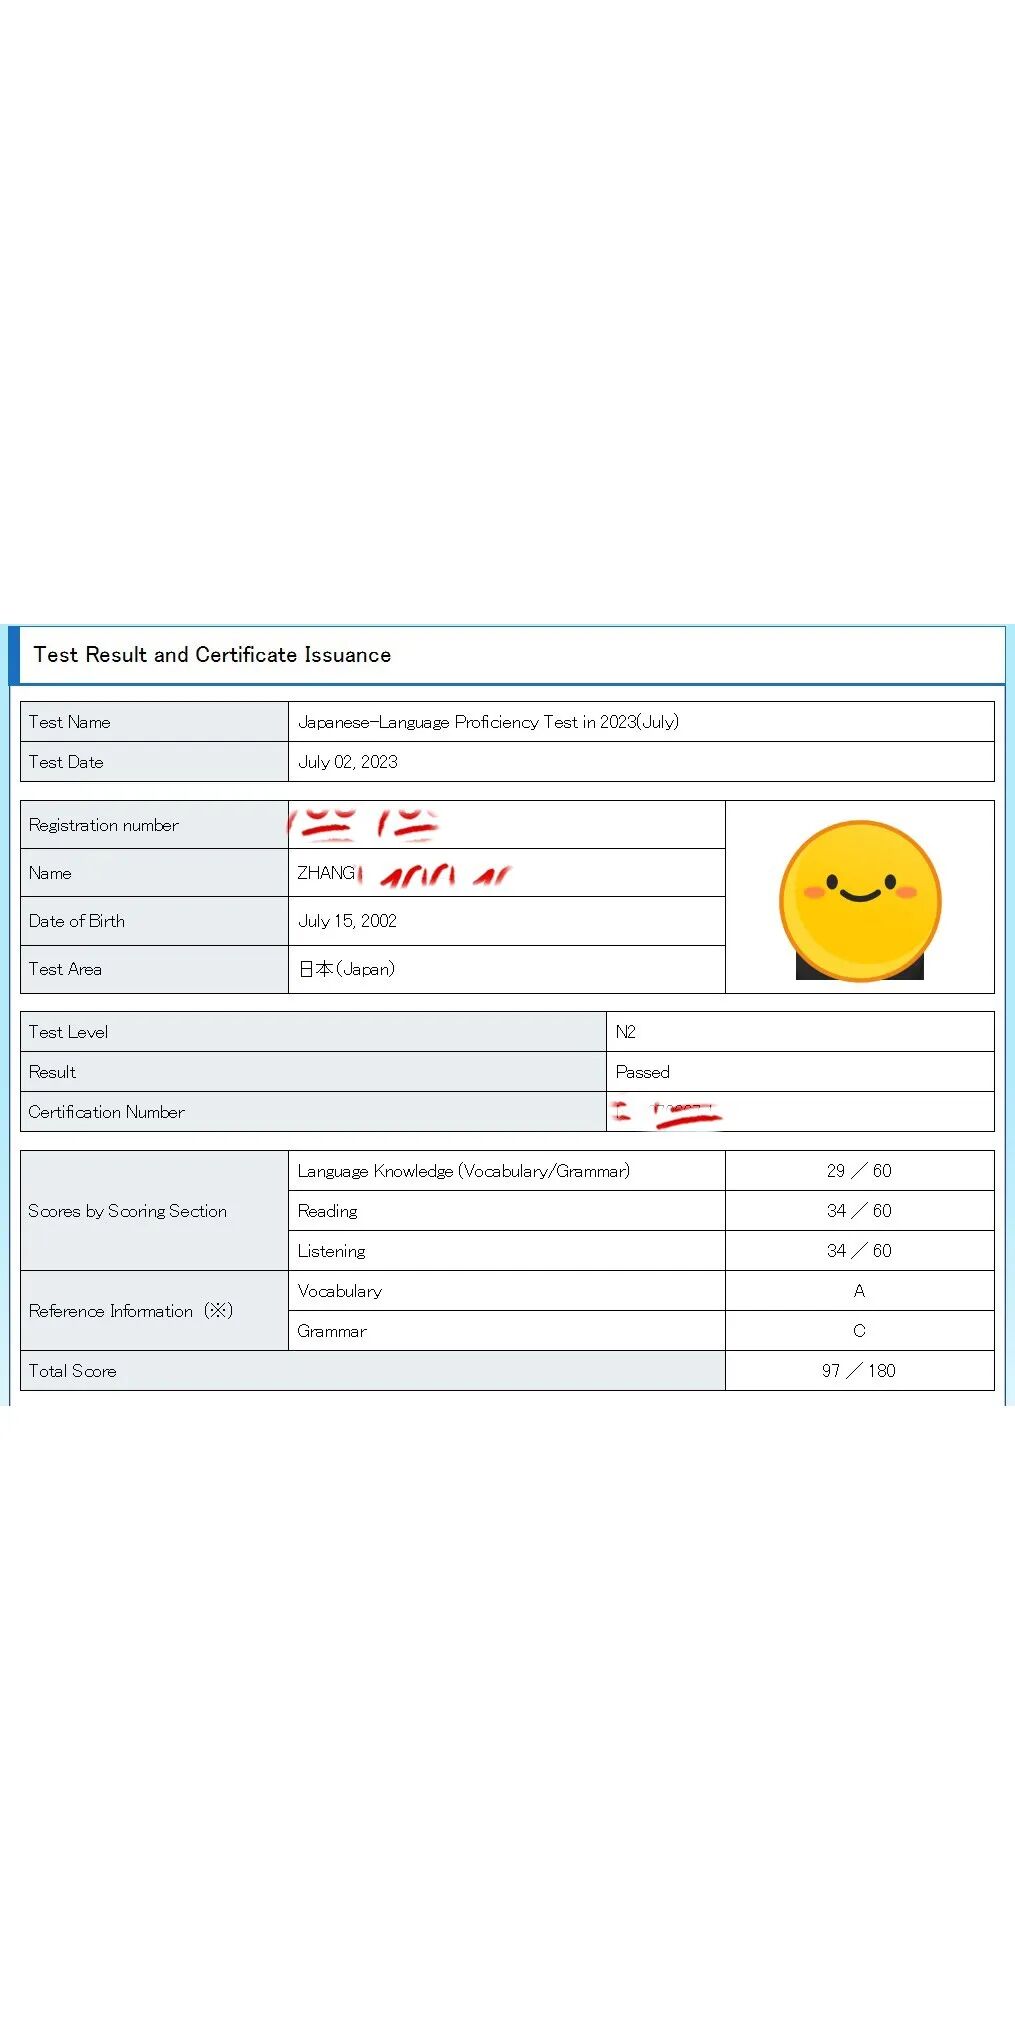Click the Vocabulary grade 'A'

[x=859, y=1291]
